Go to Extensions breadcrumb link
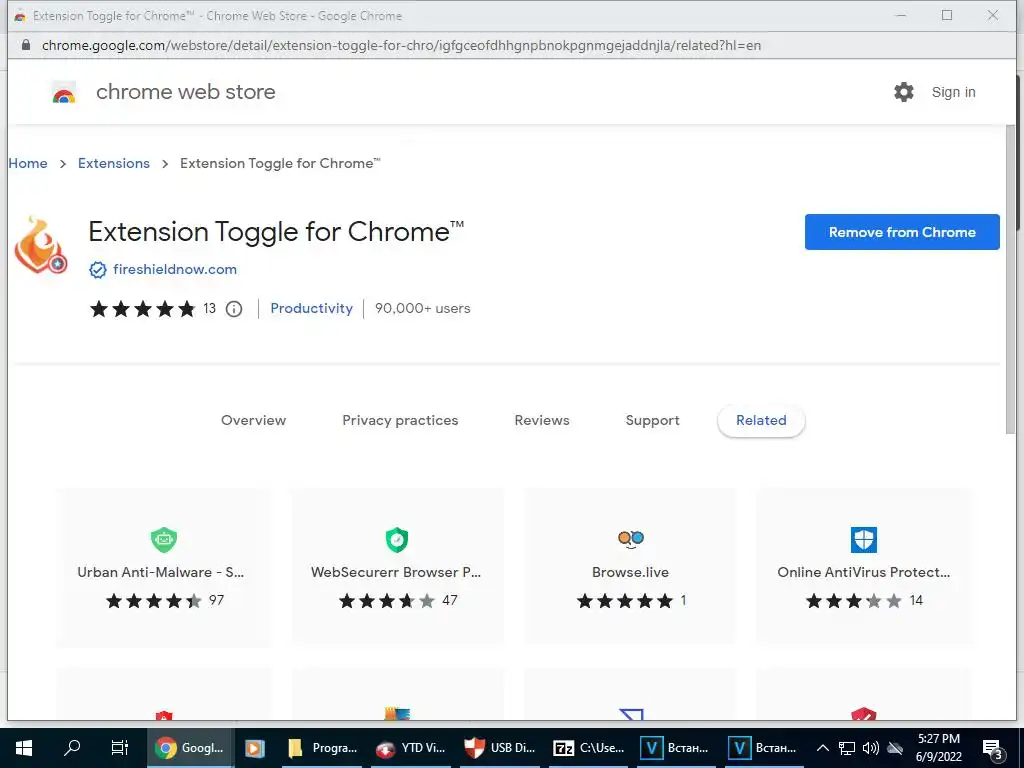Viewport: 1024px width, 768px height. (114, 163)
